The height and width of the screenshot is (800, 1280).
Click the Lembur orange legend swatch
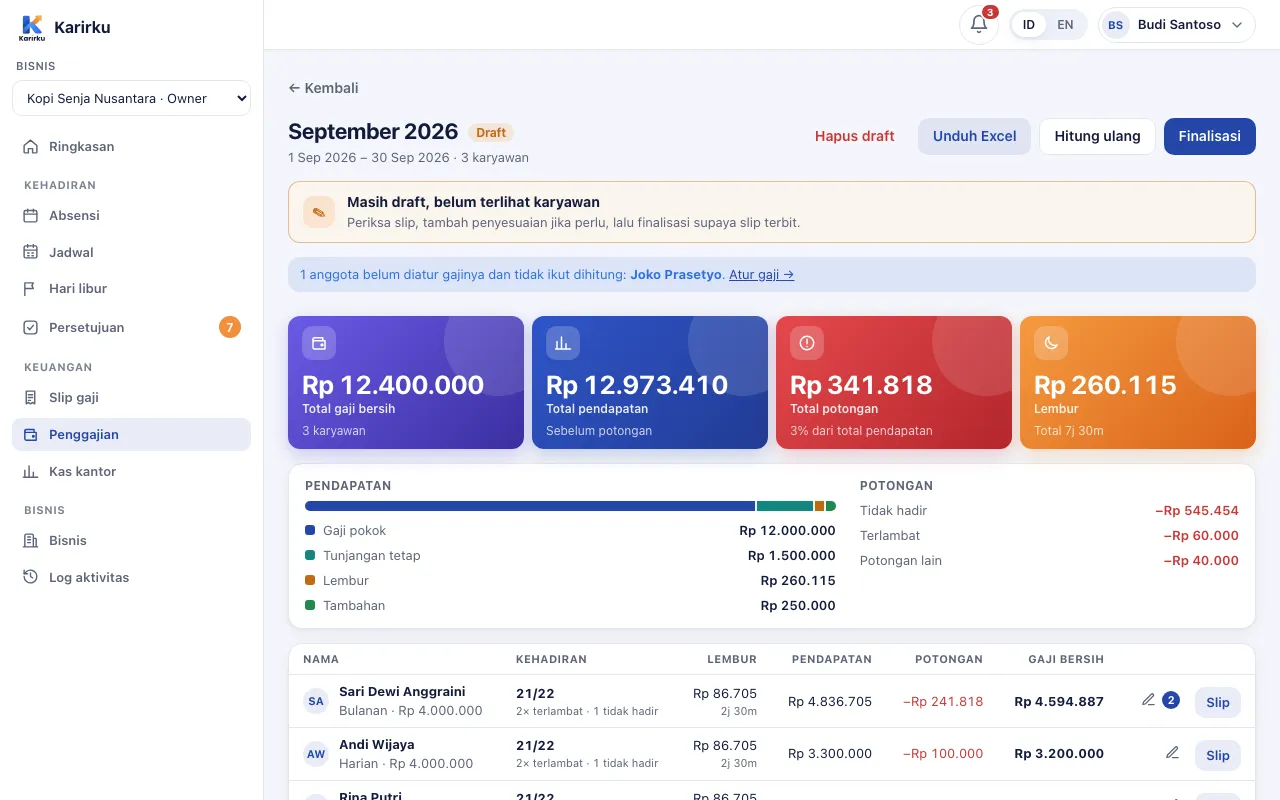click(x=310, y=581)
